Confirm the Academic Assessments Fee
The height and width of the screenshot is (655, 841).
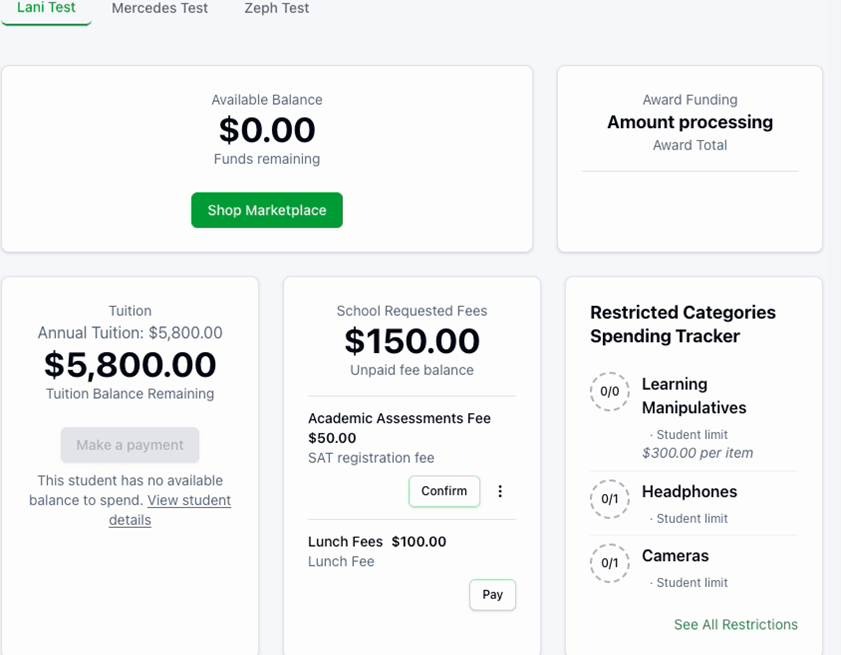click(x=444, y=491)
